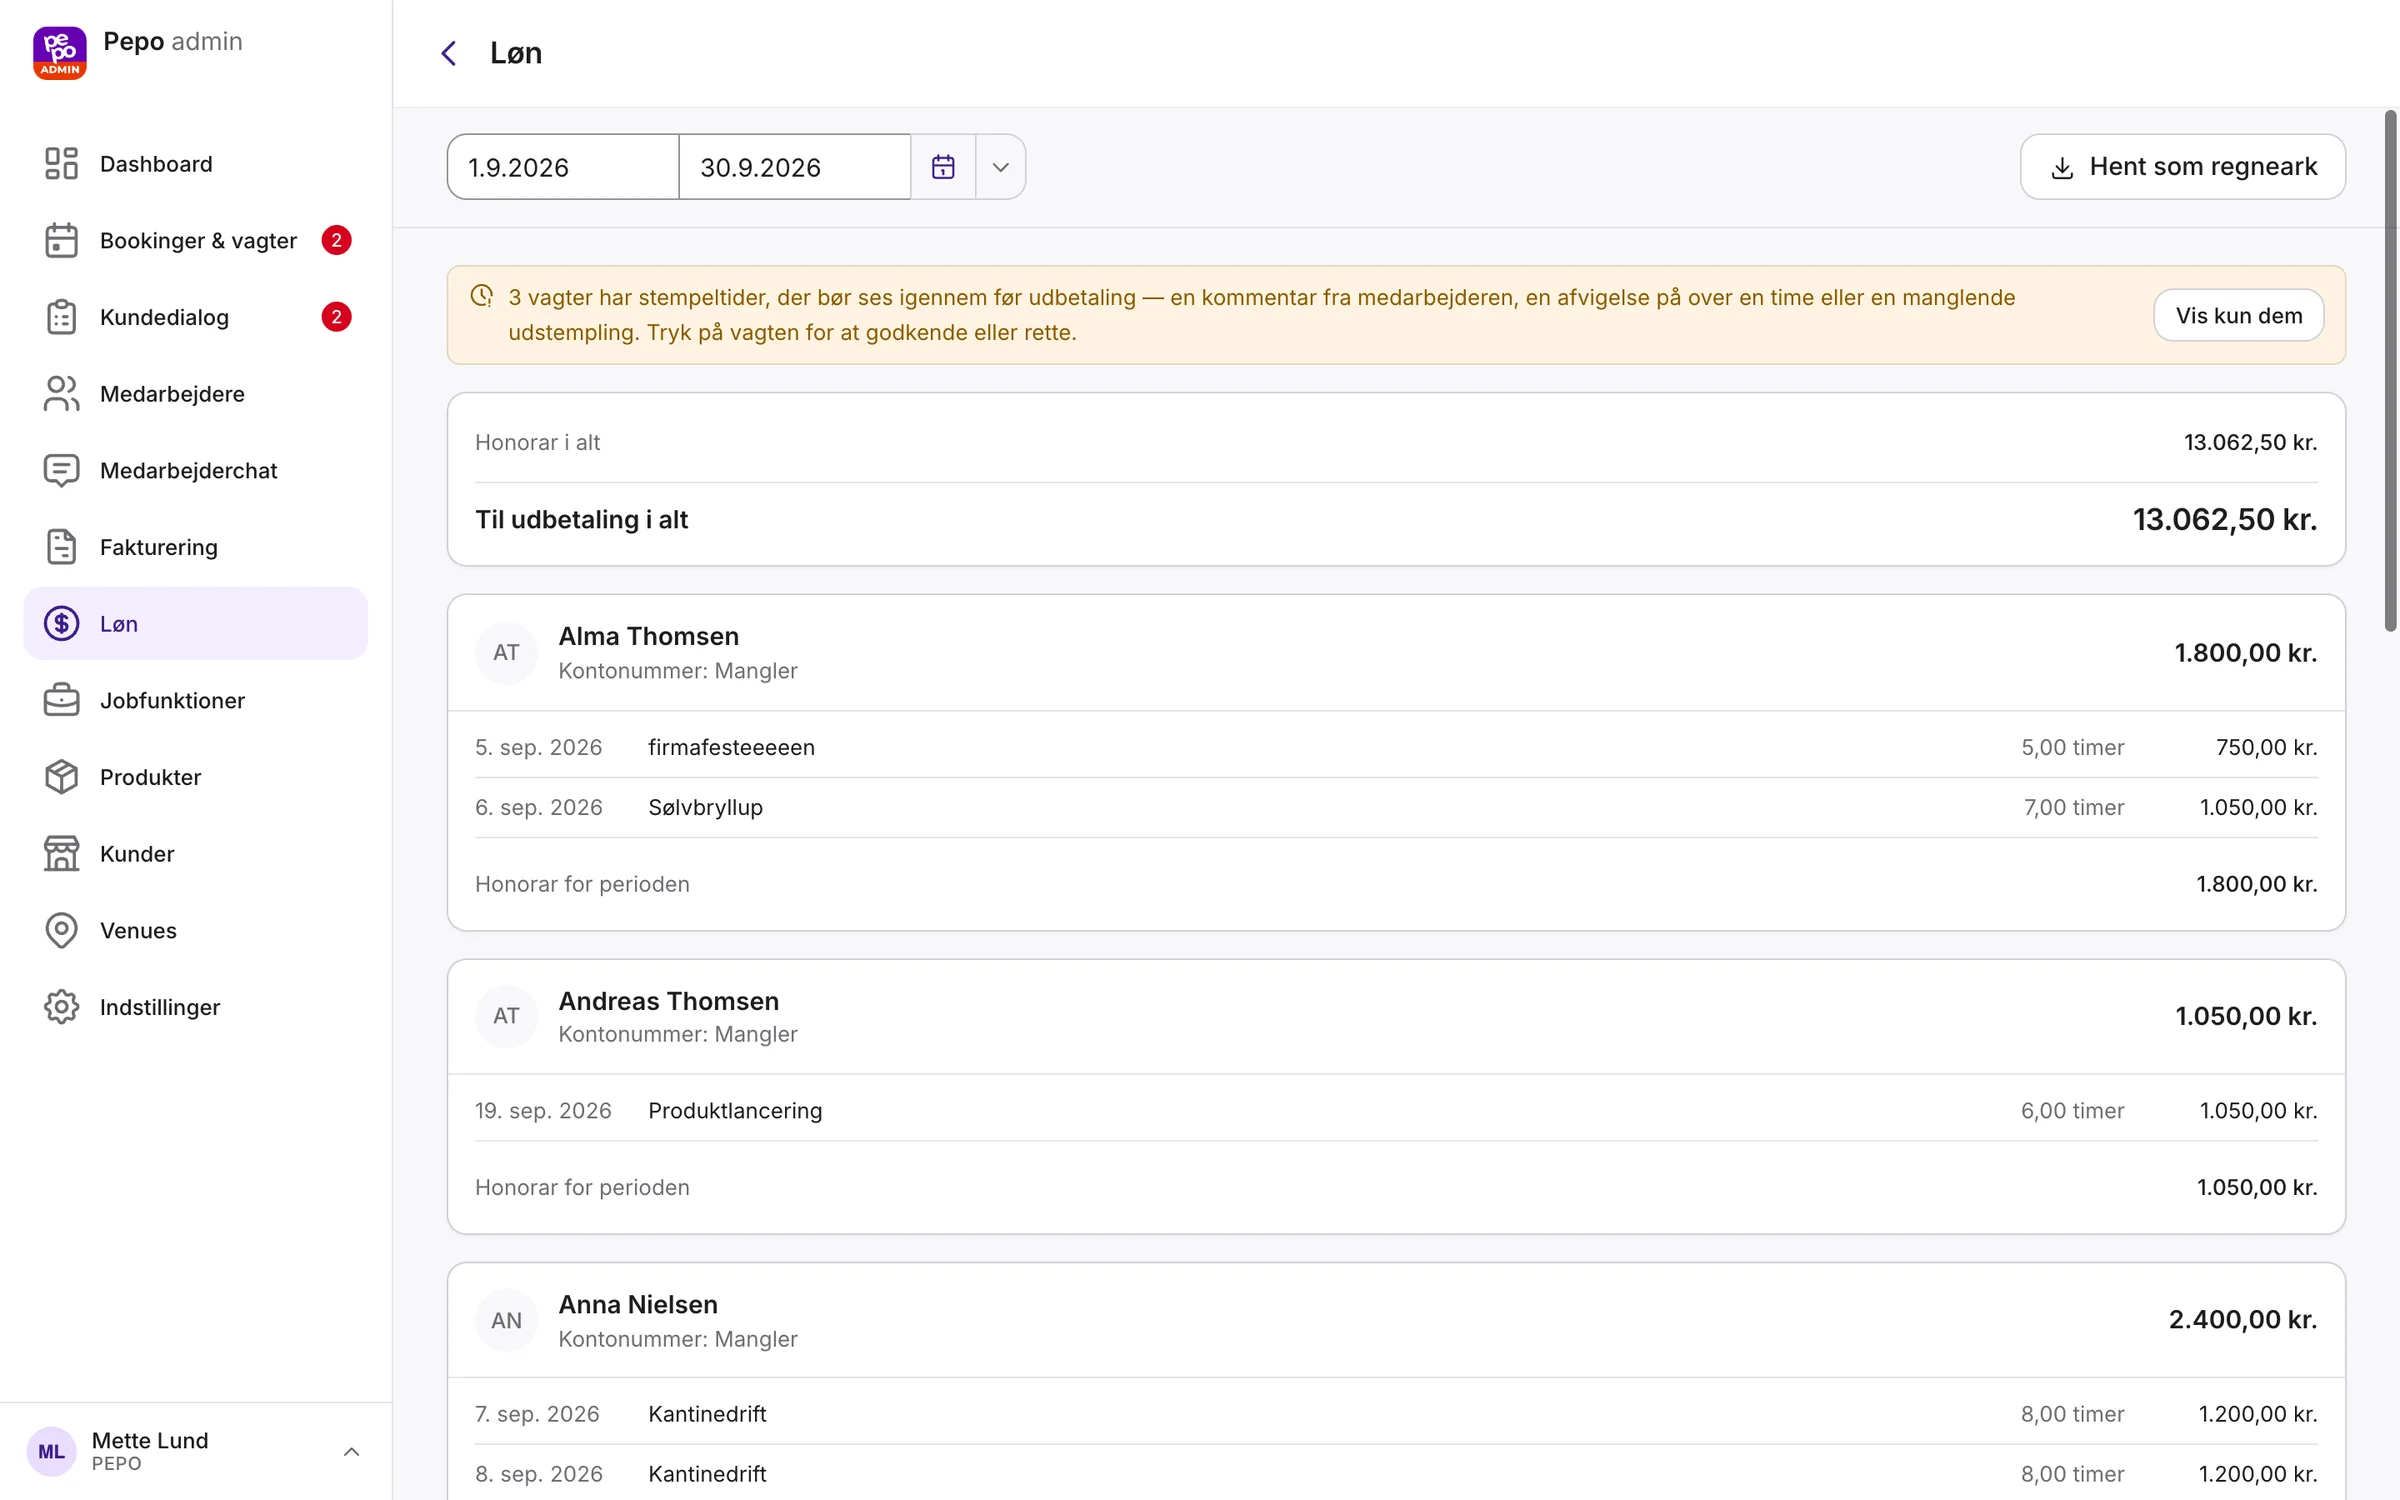Click the end date field 30.9.2026

tap(795, 167)
